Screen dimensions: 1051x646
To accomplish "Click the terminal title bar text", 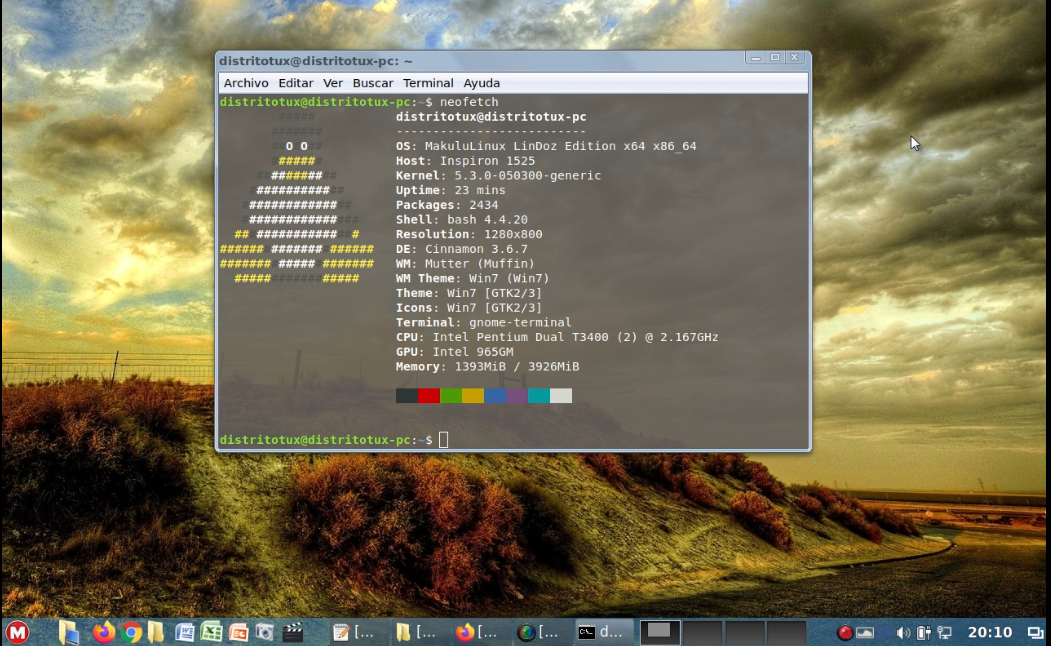I will pyautogui.click(x=316, y=61).
